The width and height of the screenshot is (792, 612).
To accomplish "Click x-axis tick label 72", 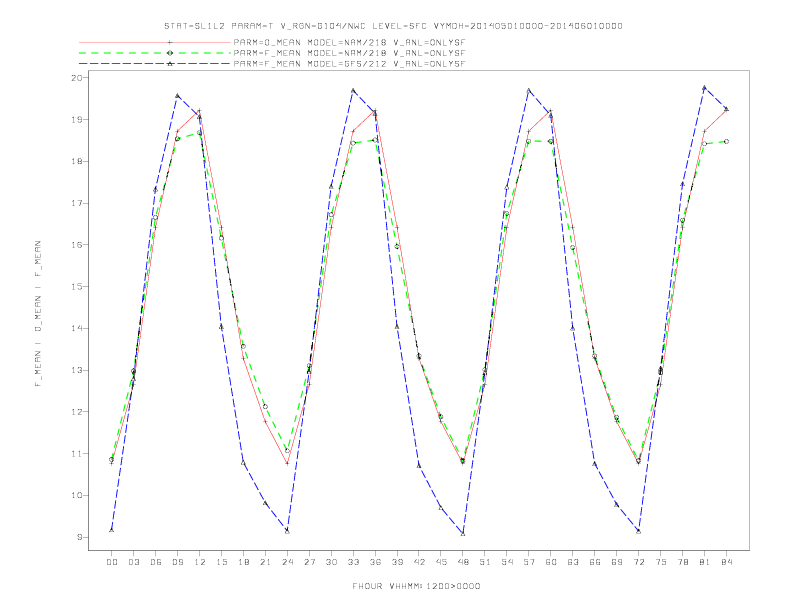I will (x=639, y=562).
